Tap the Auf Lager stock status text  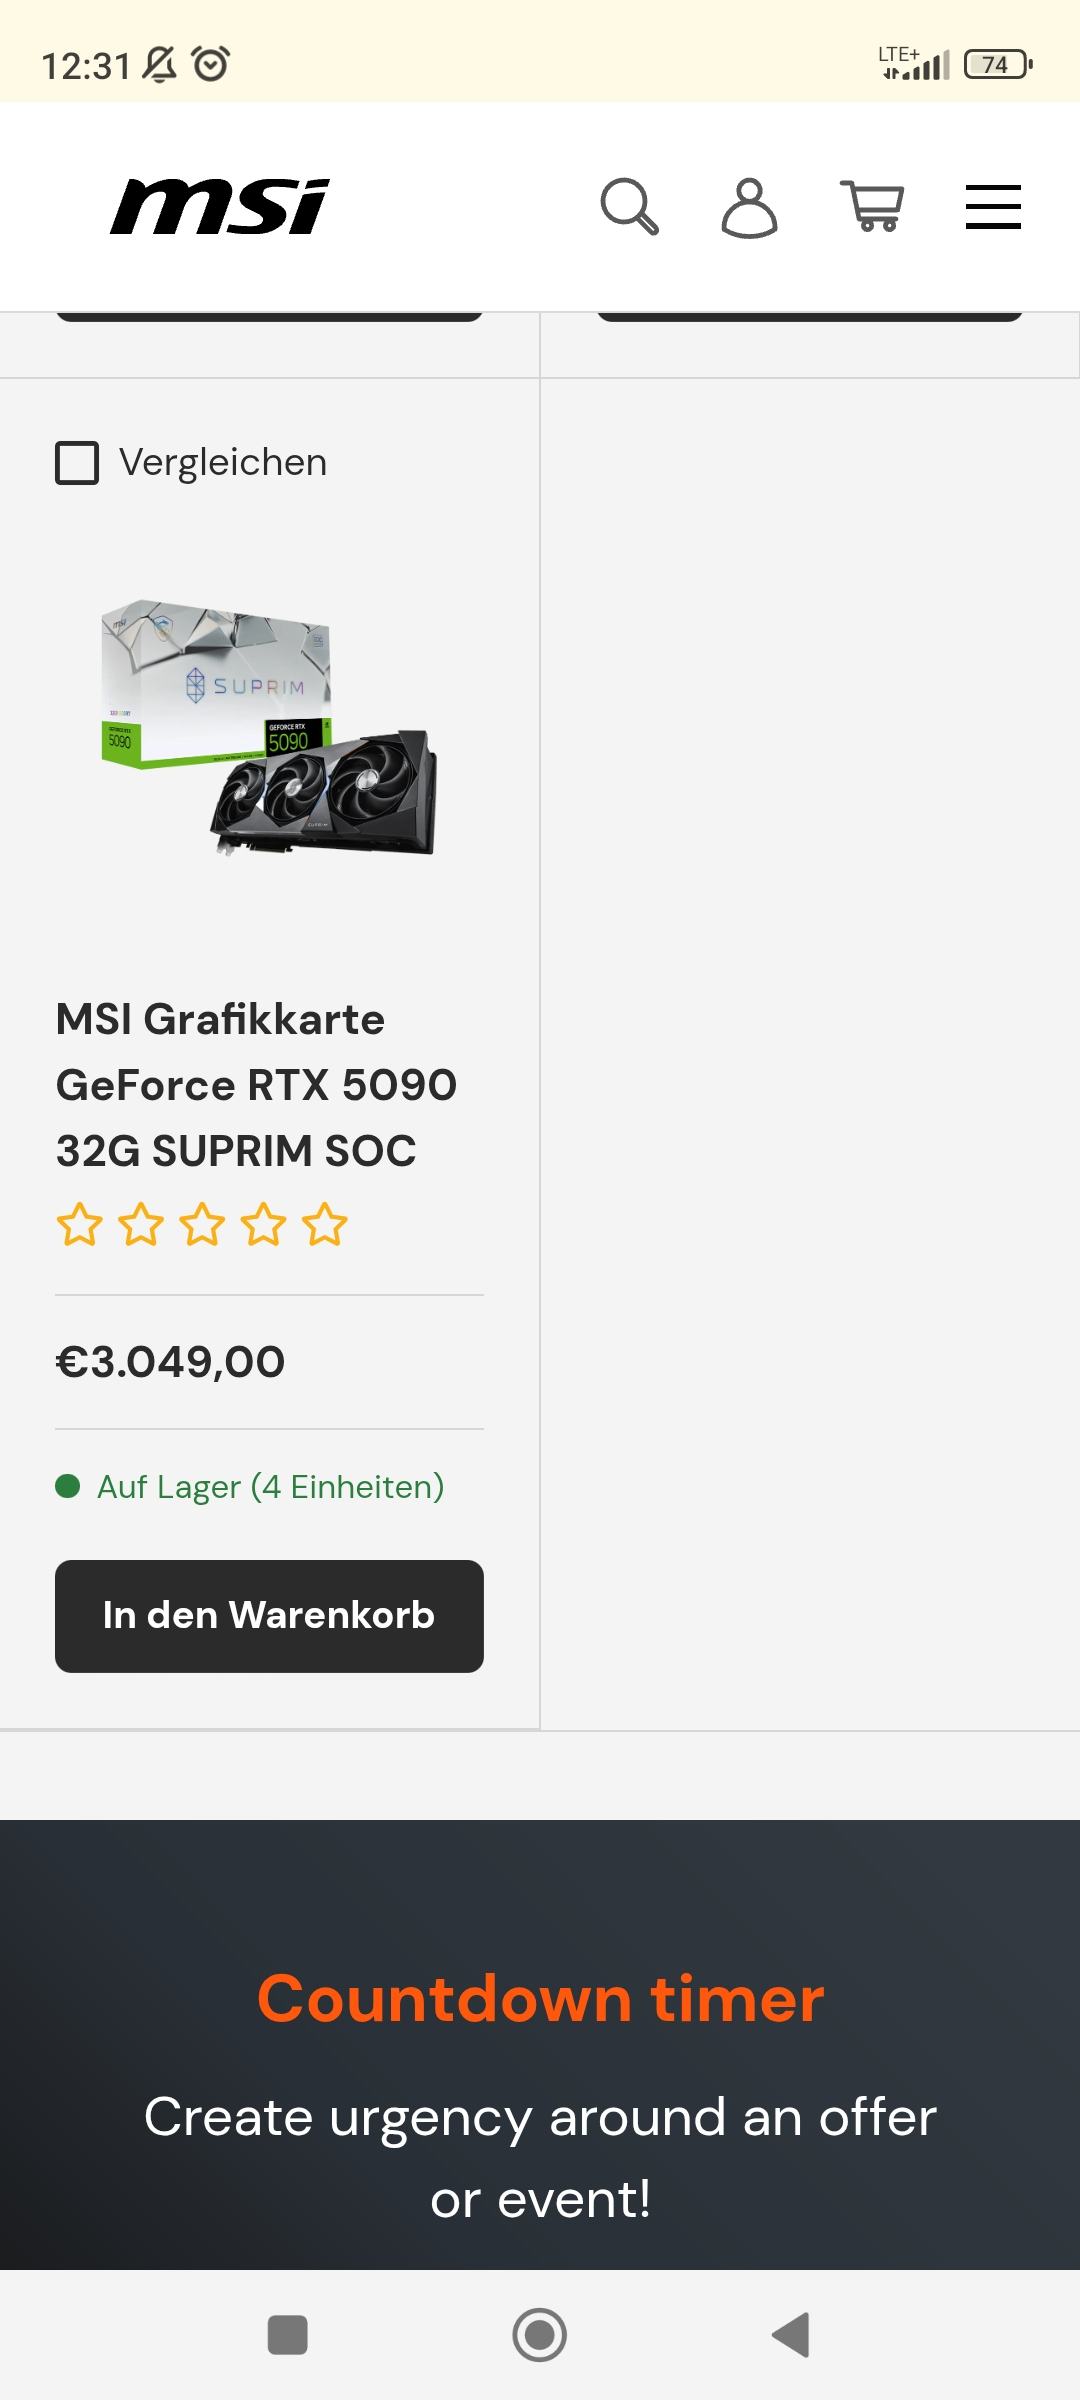[x=270, y=1487]
